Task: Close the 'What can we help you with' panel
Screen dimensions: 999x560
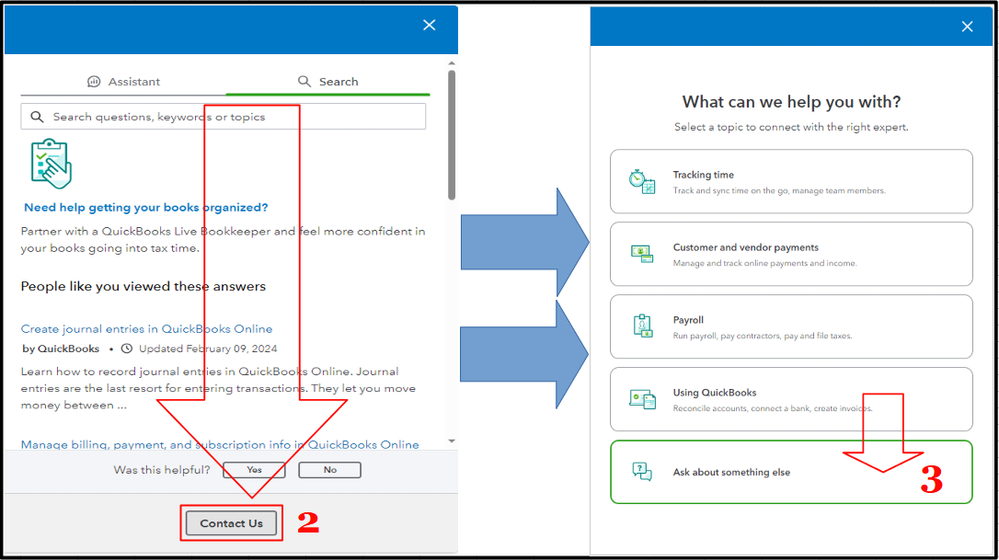Action: (x=967, y=26)
